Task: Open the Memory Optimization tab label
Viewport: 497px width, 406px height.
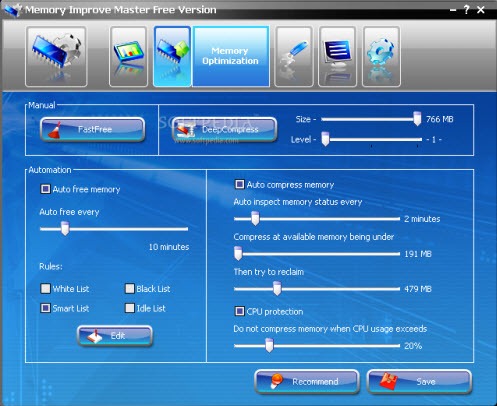Action: (231, 56)
